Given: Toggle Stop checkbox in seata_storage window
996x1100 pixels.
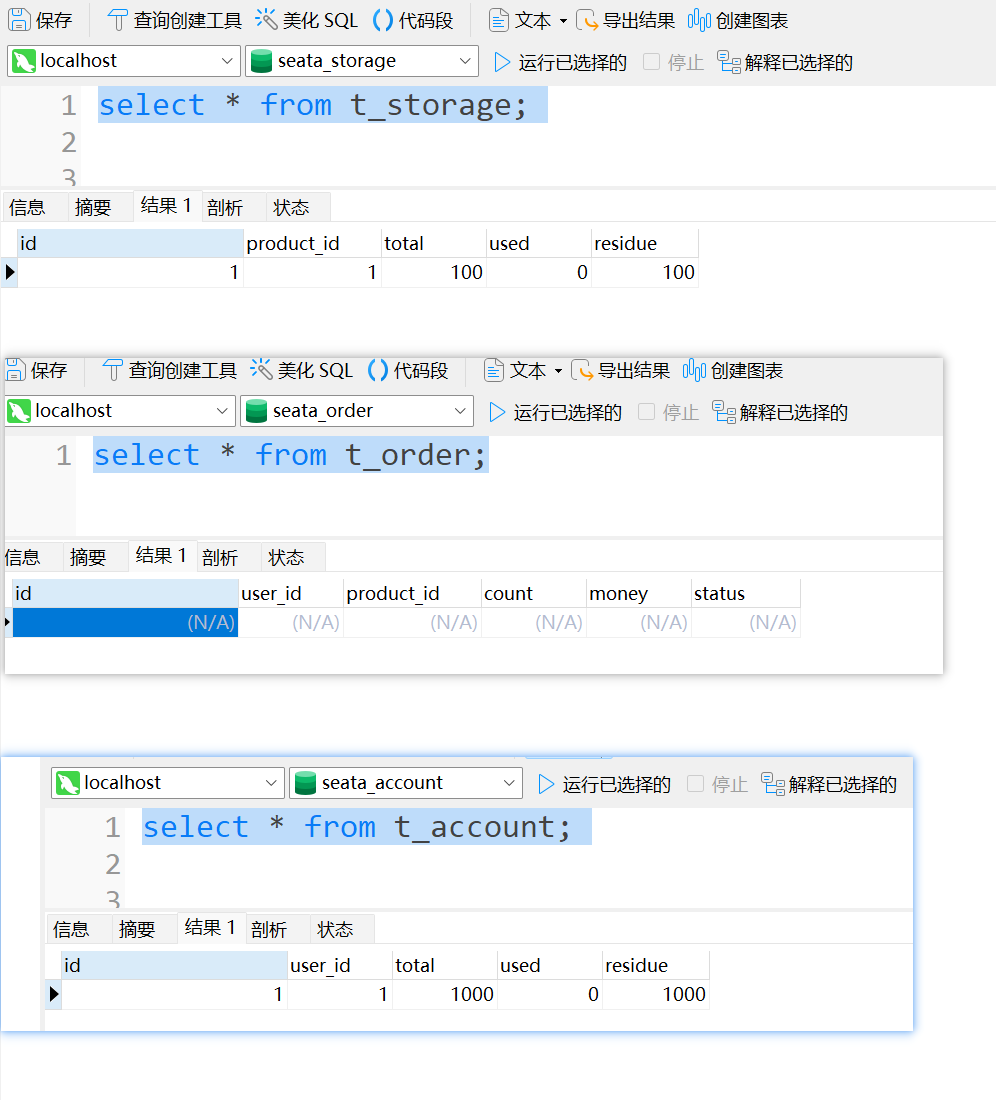Looking at the screenshot, I should 652,62.
